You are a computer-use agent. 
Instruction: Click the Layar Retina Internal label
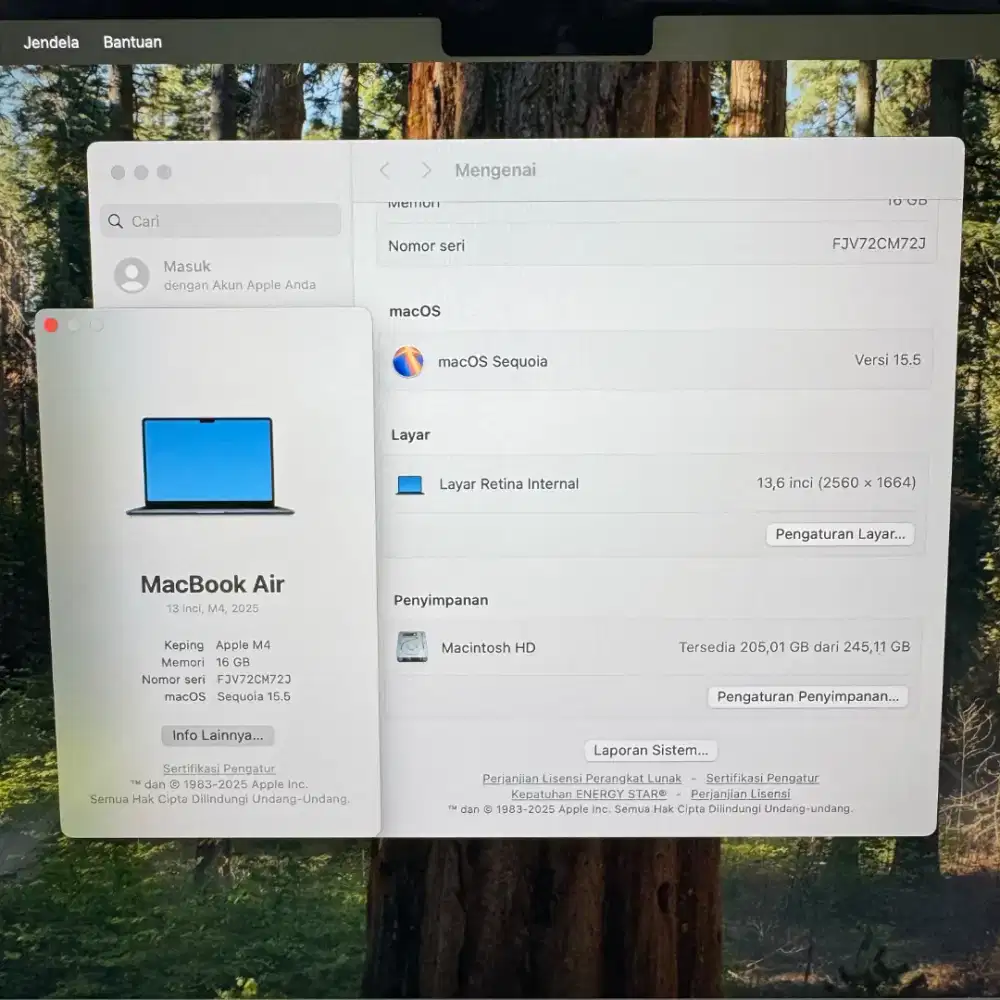pyautogui.click(x=509, y=484)
